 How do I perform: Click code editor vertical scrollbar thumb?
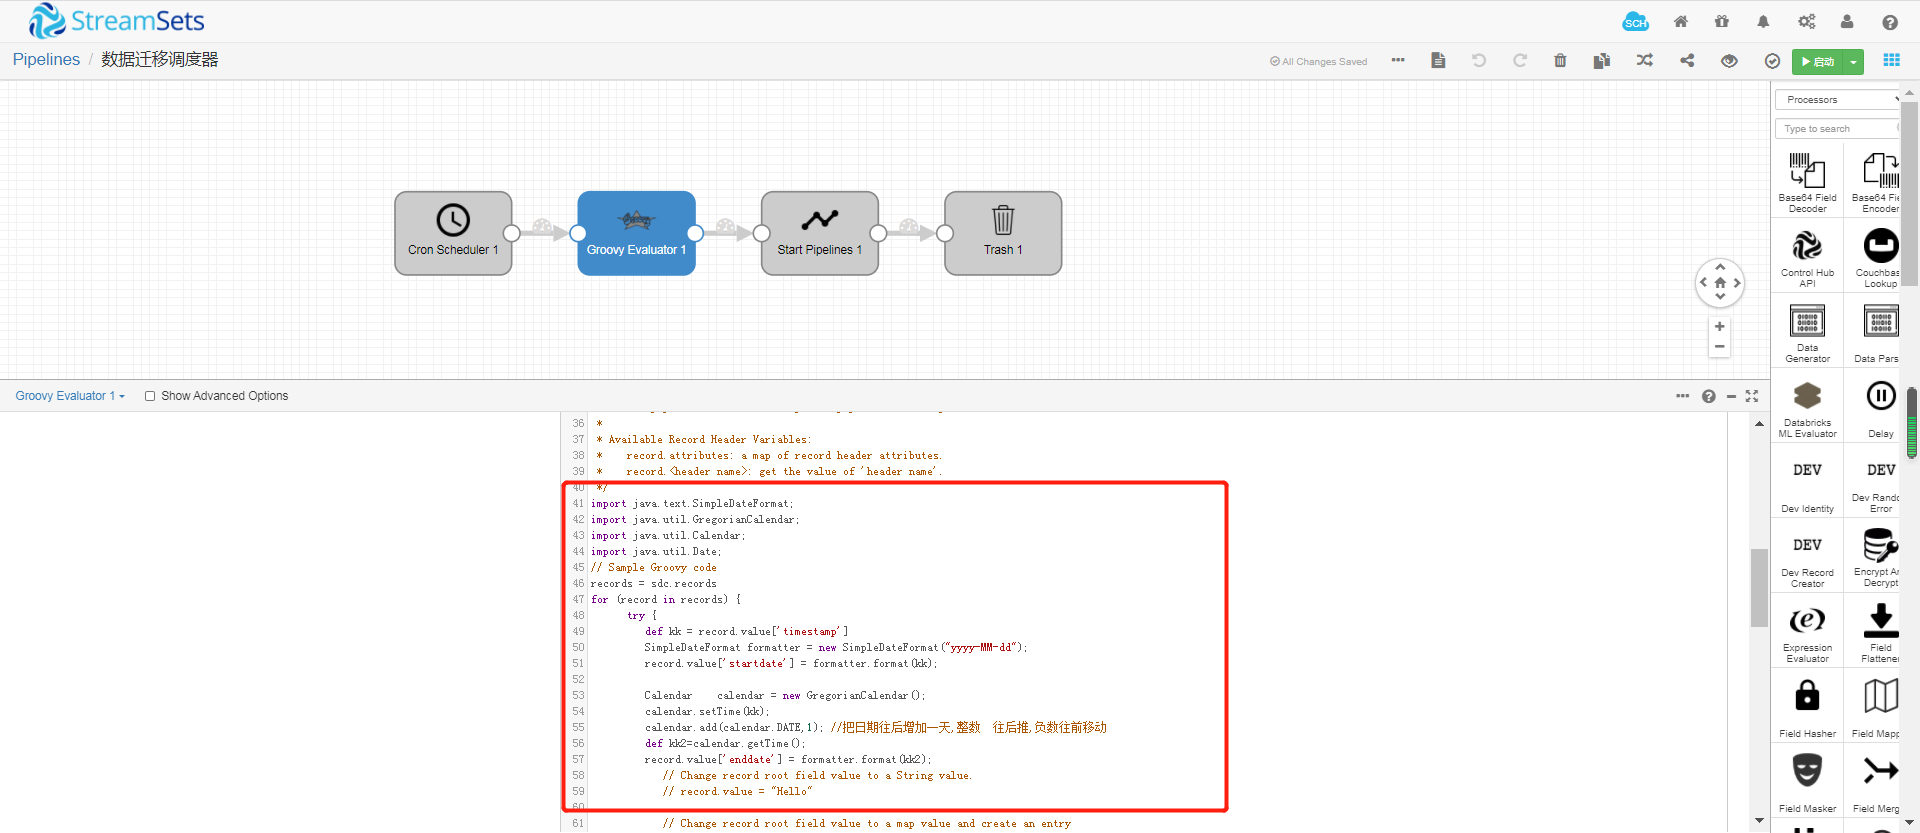tap(1759, 588)
